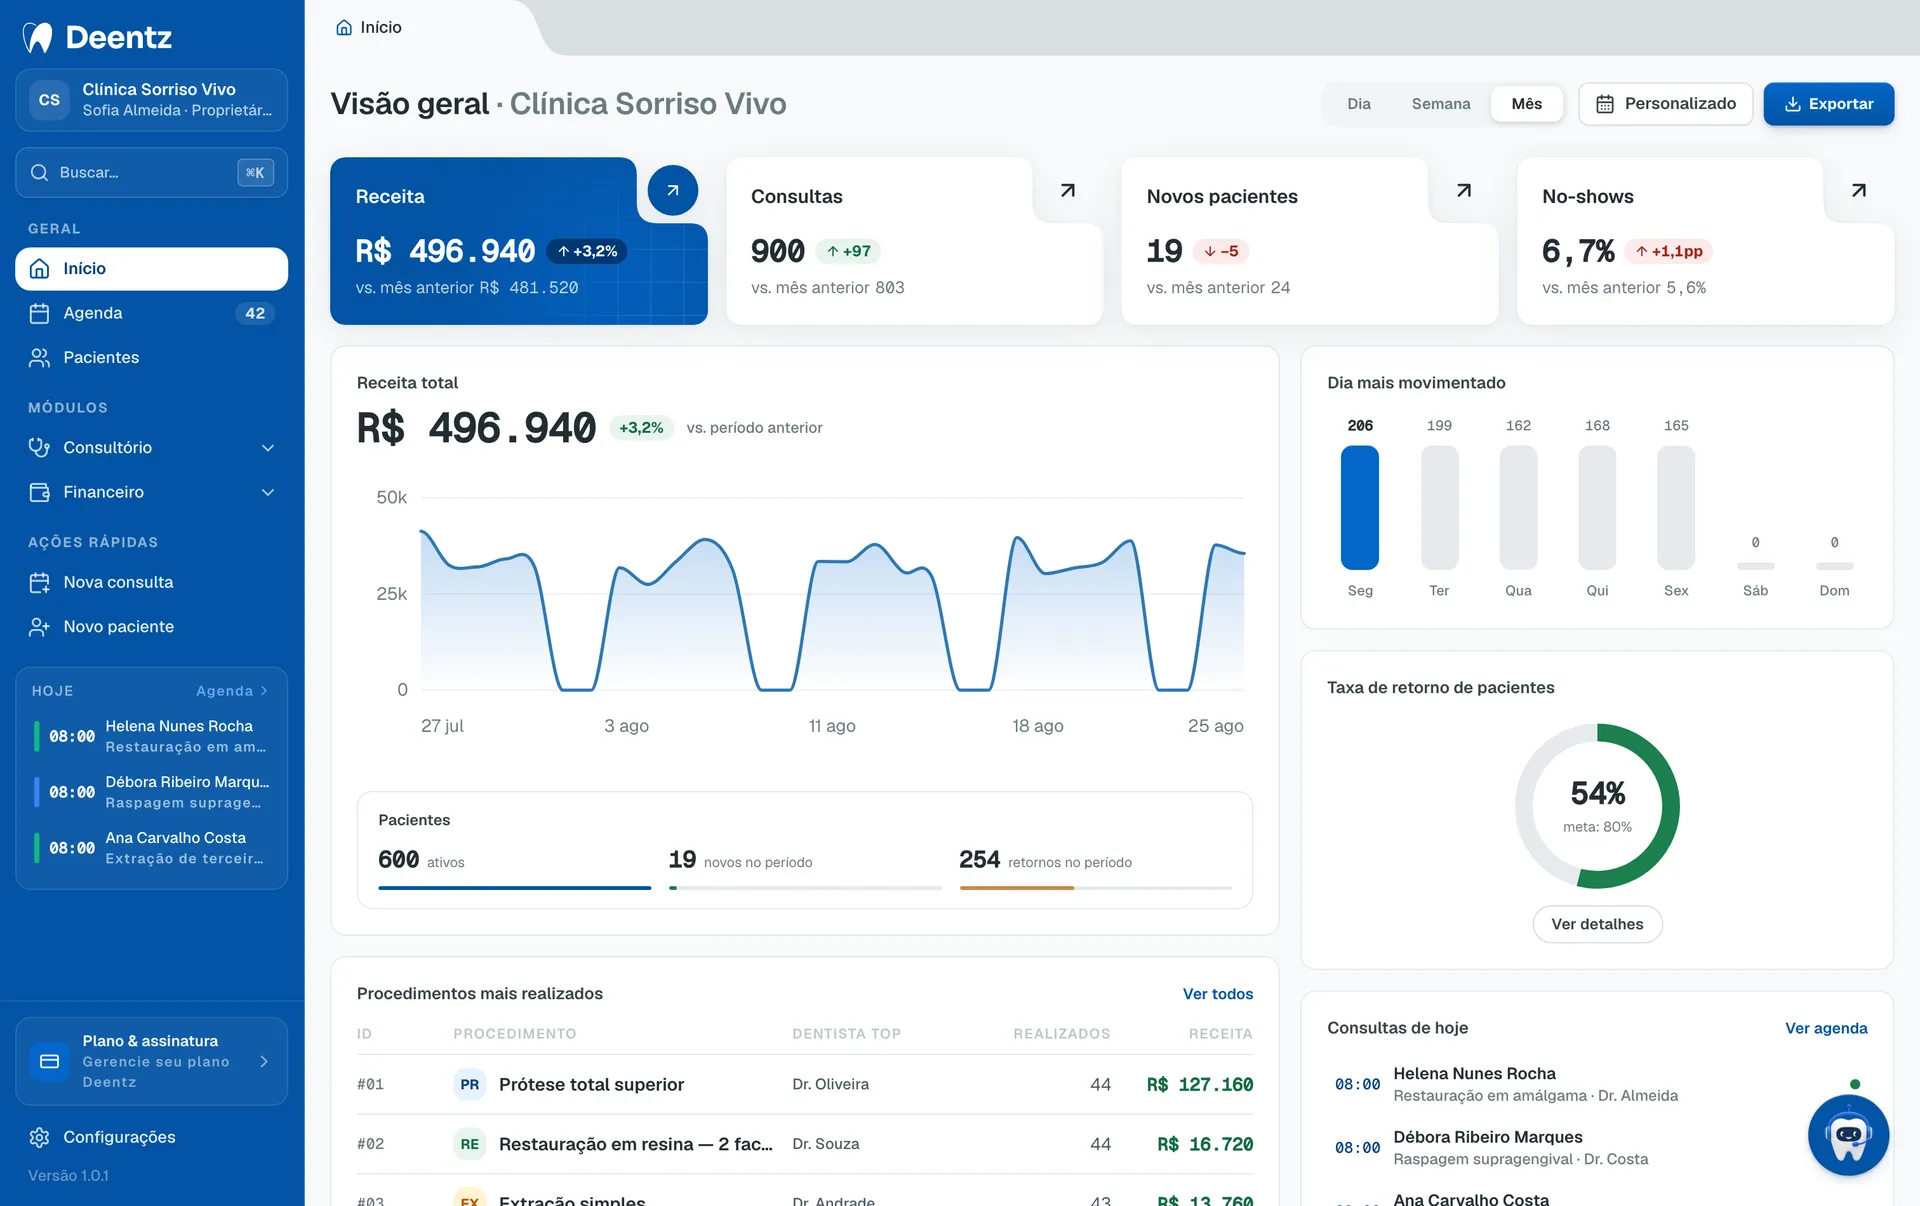Click the Deentz tooth logo icon
Viewport: 1920px width, 1206px height.
(x=38, y=37)
